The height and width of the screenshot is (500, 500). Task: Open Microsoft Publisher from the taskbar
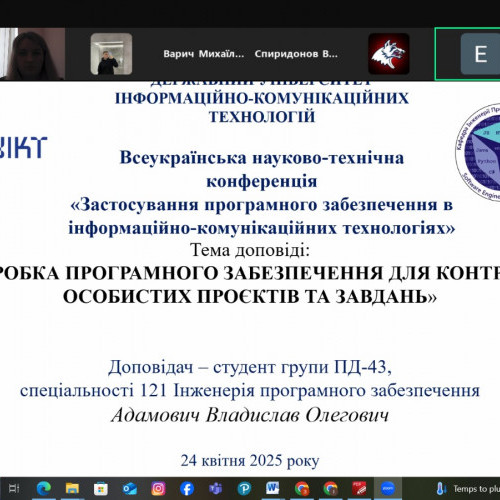point(244,489)
